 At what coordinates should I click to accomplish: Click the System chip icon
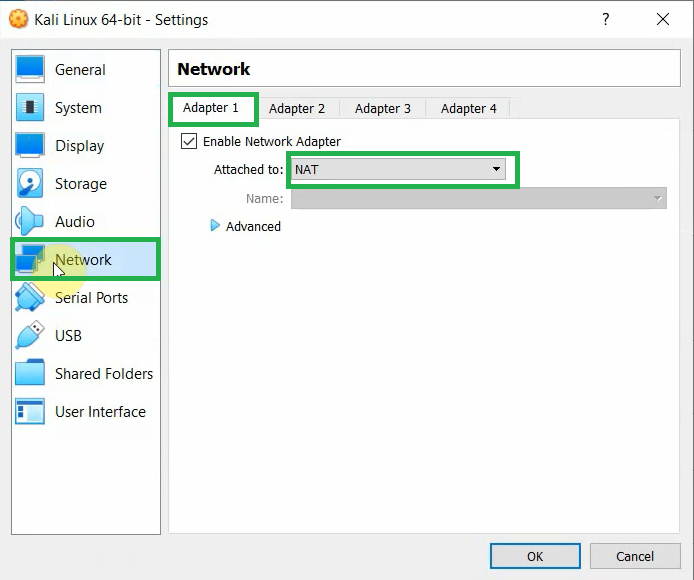(30, 107)
